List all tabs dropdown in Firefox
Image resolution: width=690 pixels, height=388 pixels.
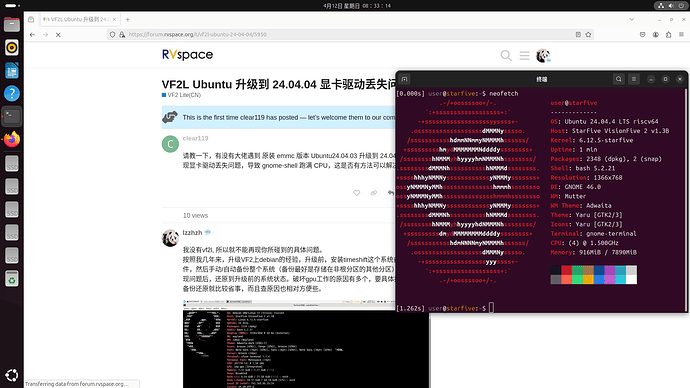pos(631,19)
